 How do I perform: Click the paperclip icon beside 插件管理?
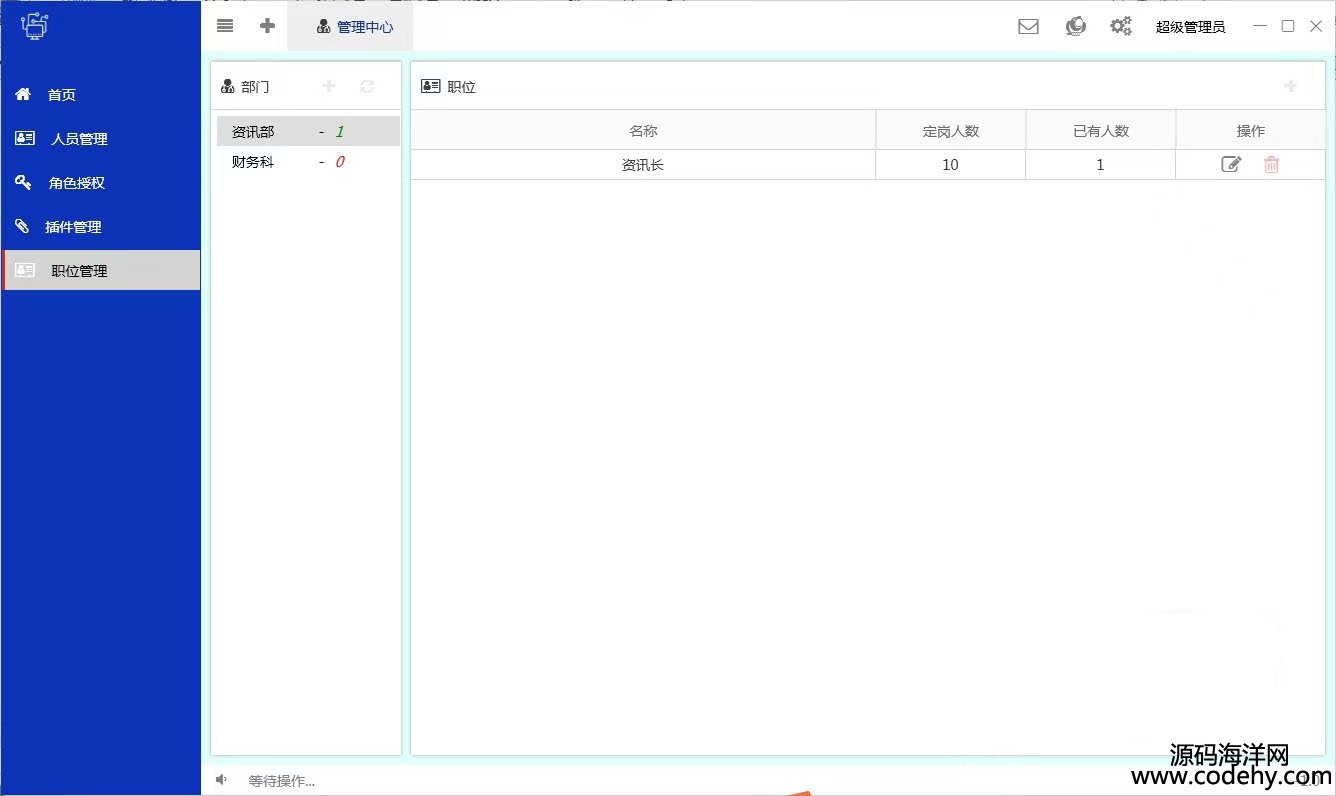(x=22, y=226)
